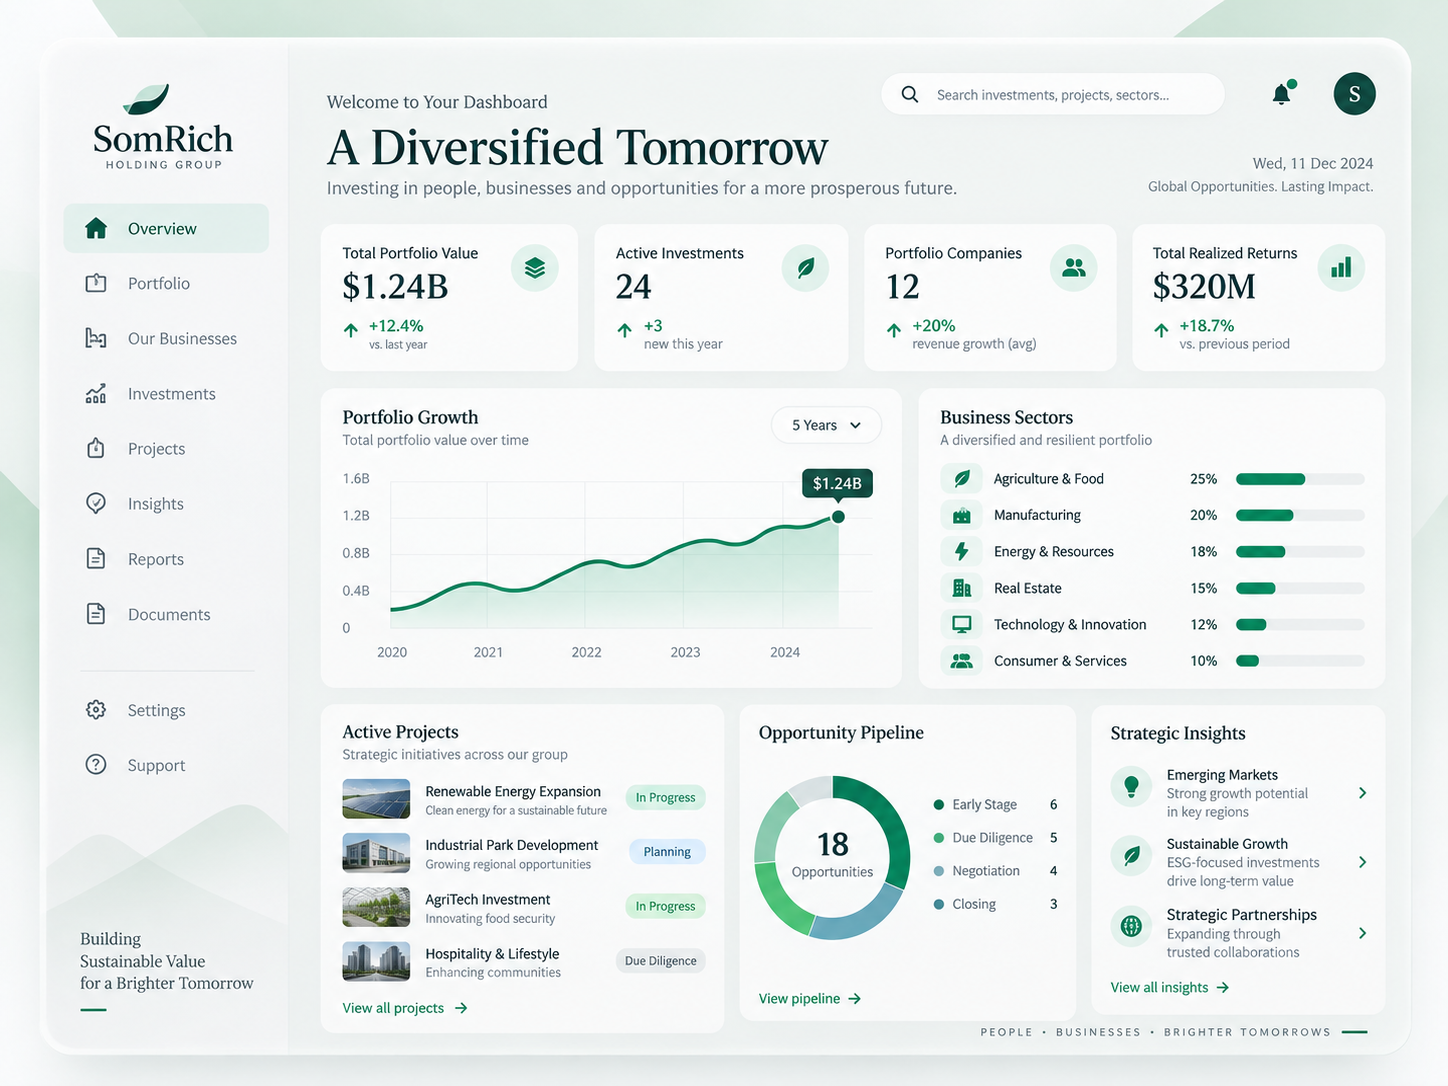Click the people icon on Portfolio Companies card
The width and height of the screenshot is (1448, 1086).
coord(1074,268)
